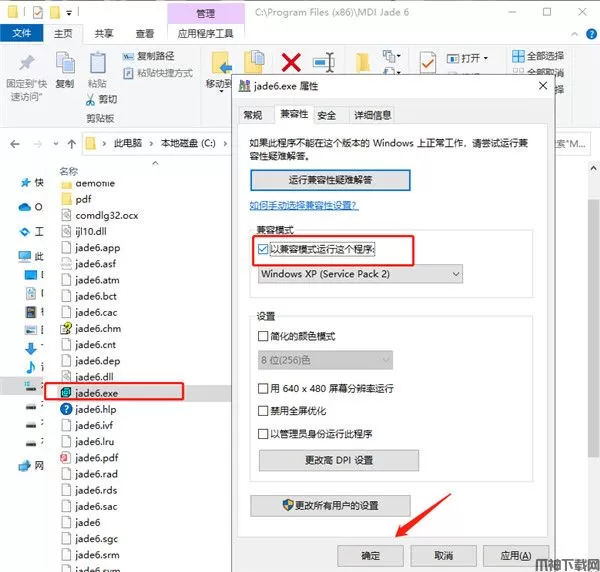The height and width of the screenshot is (572, 600).
Task: Select Downloads arrow icon in sidebar
Action: [31, 348]
